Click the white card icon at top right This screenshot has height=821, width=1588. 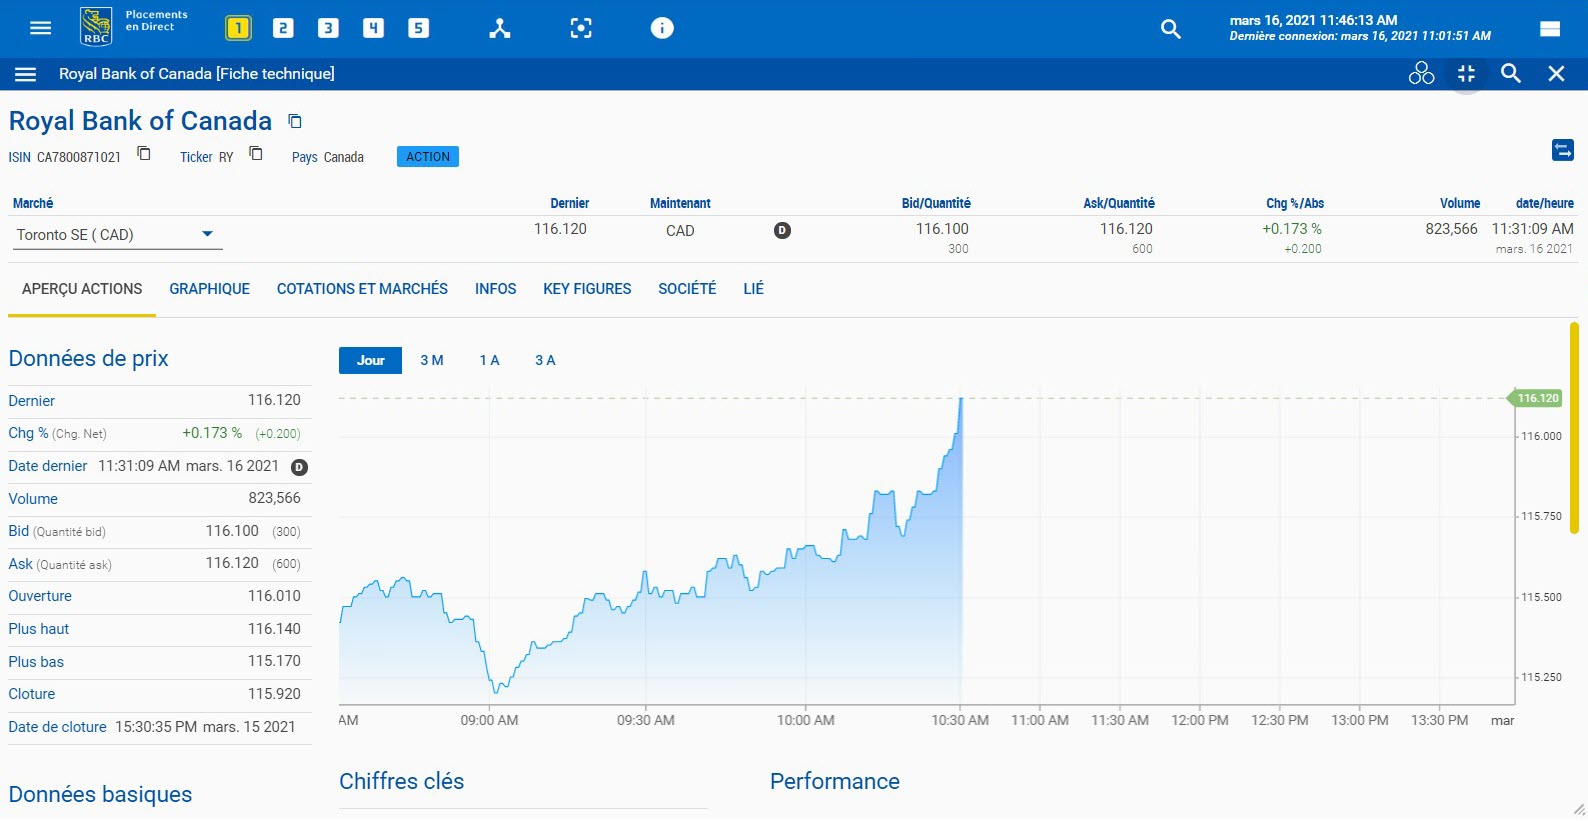pos(1550,29)
